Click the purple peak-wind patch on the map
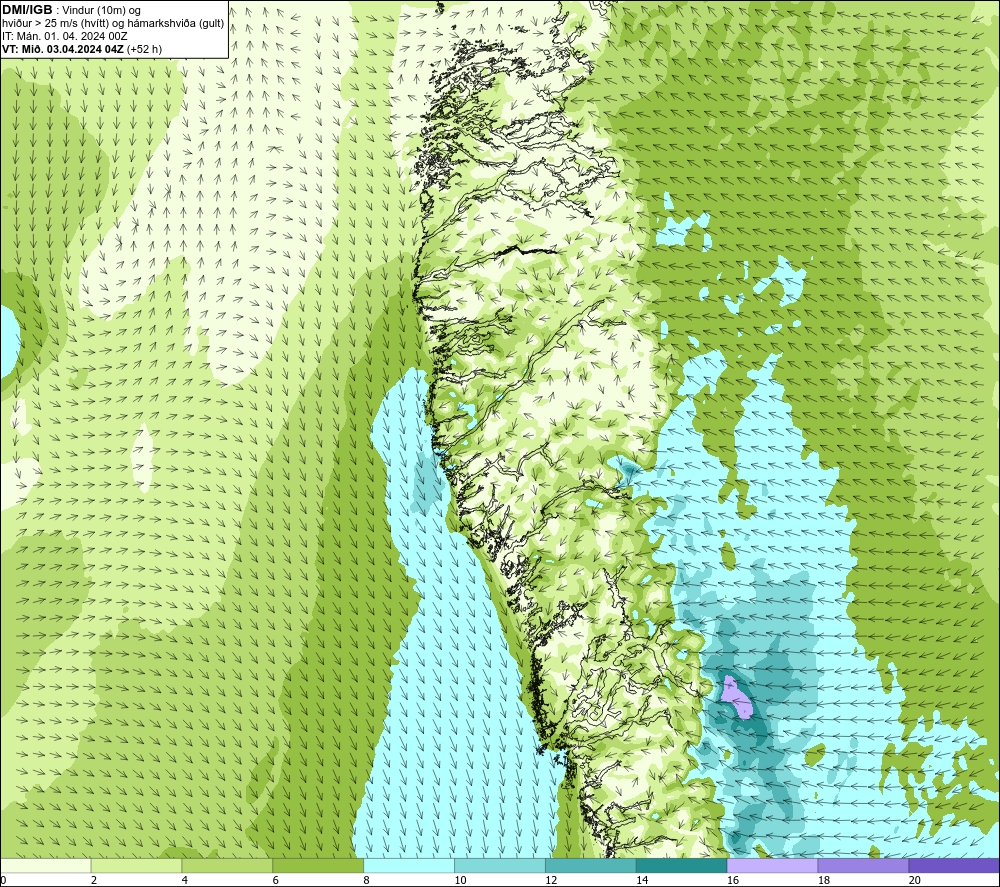 [736, 698]
